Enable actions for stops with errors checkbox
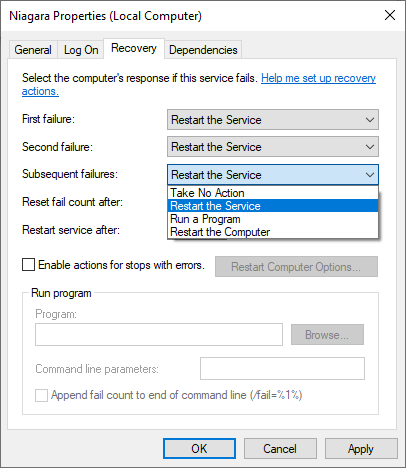Viewport: 406px width, 468px height. coord(28,265)
